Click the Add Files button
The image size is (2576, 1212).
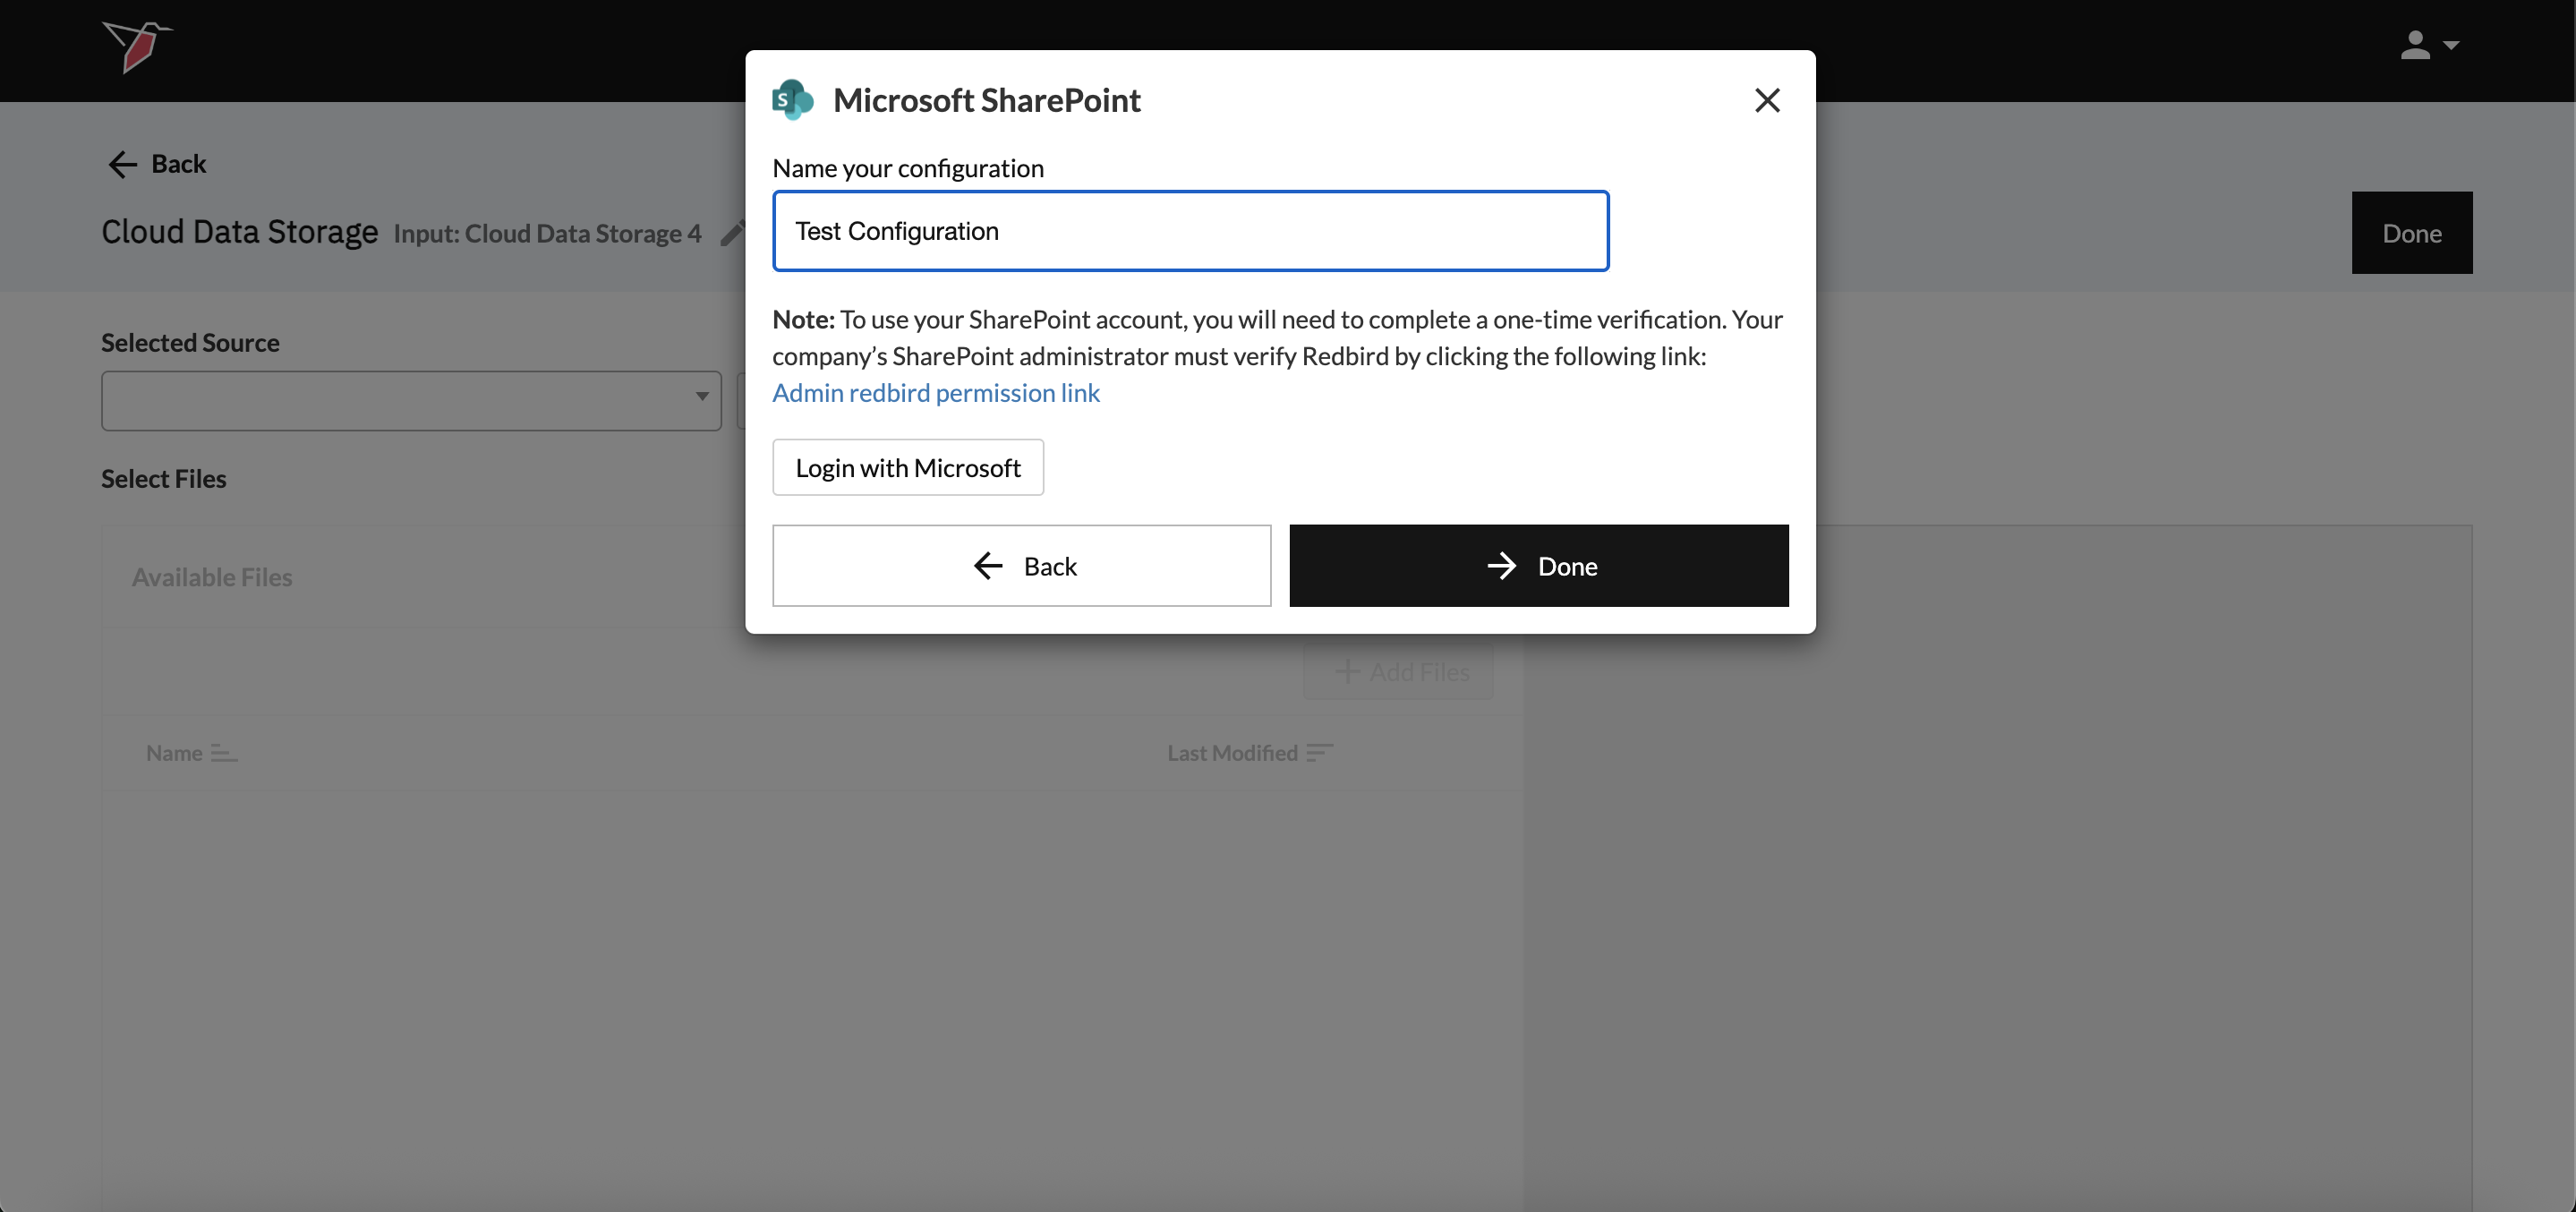(x=1399, y=672)
